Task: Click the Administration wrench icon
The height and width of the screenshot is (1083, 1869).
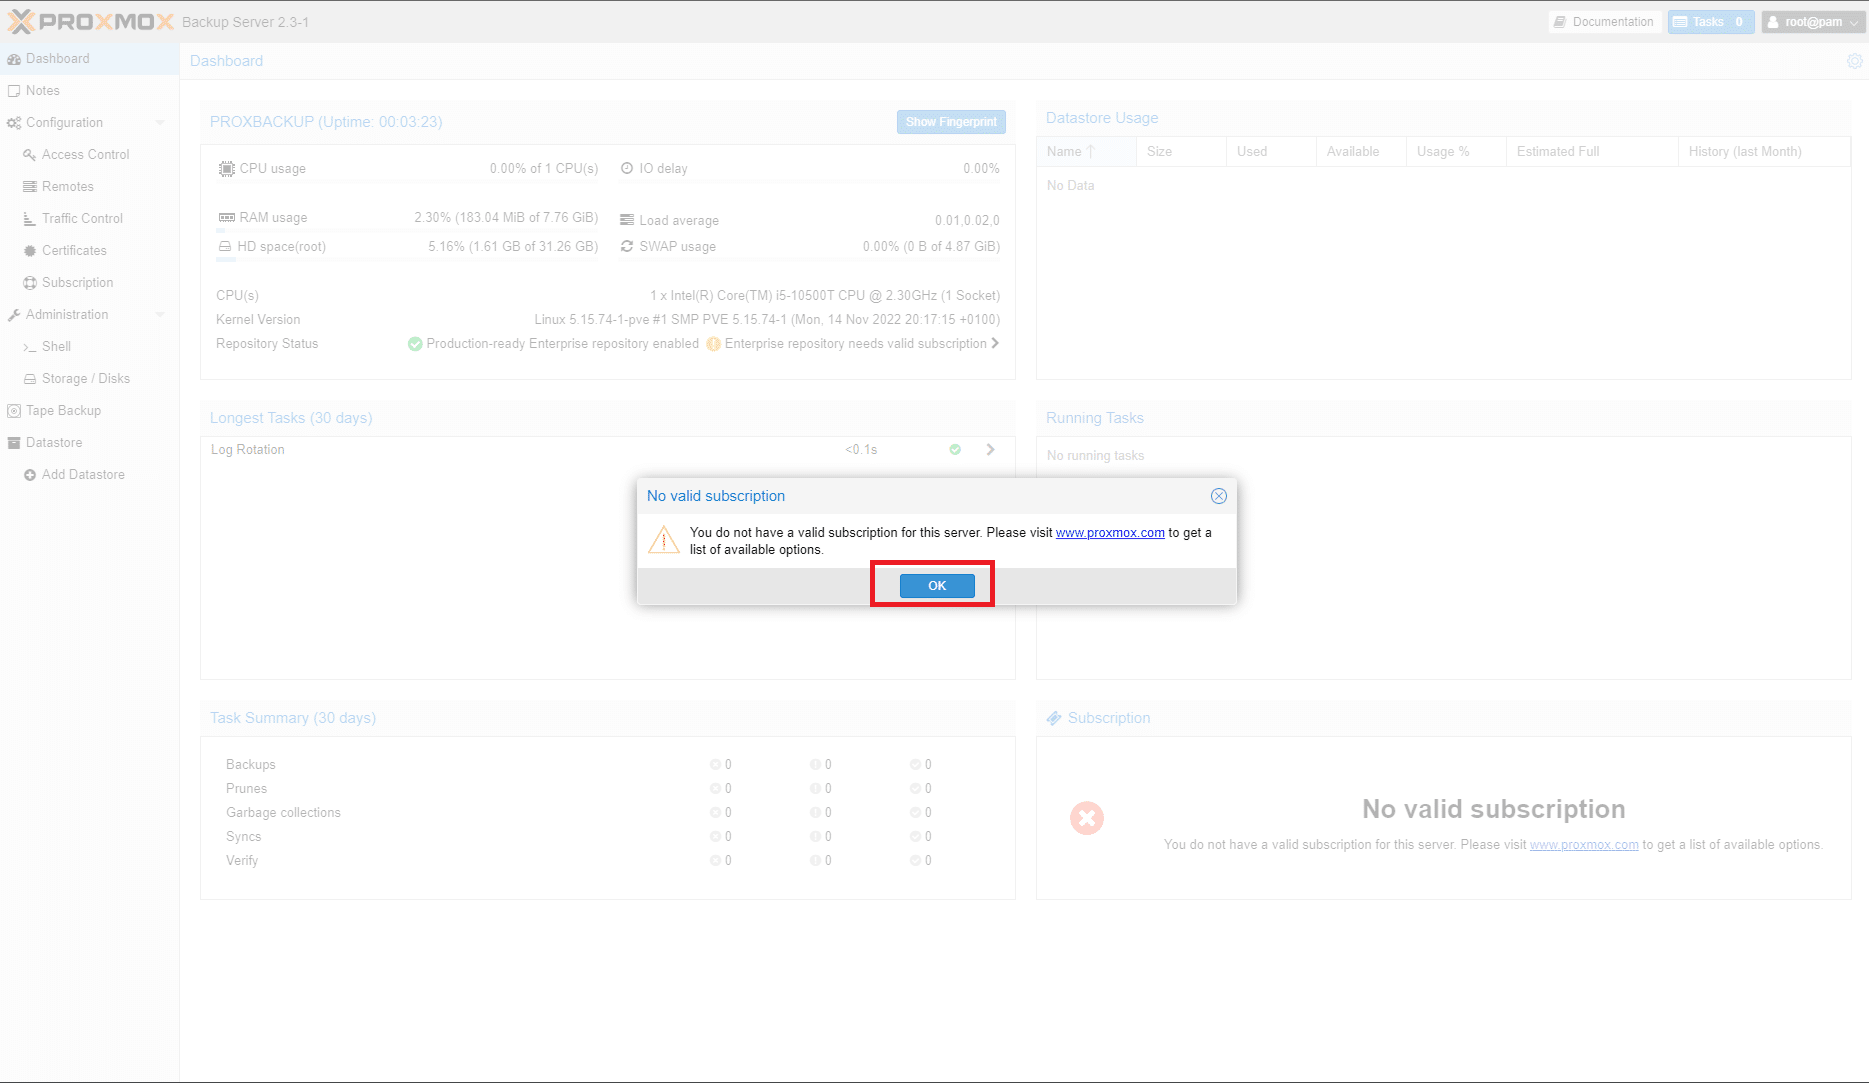Action: [14, 315]
